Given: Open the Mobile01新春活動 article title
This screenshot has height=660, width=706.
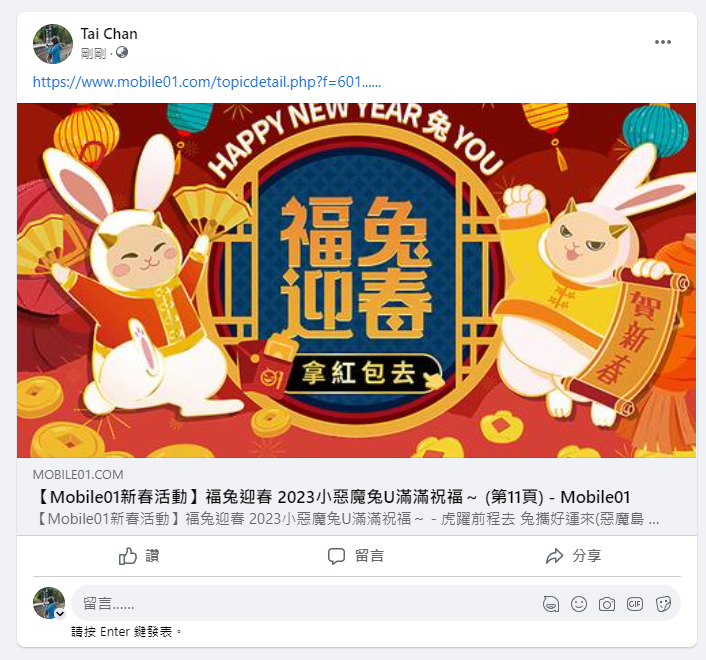Looking at the screenshot, I should coord(332,497).
